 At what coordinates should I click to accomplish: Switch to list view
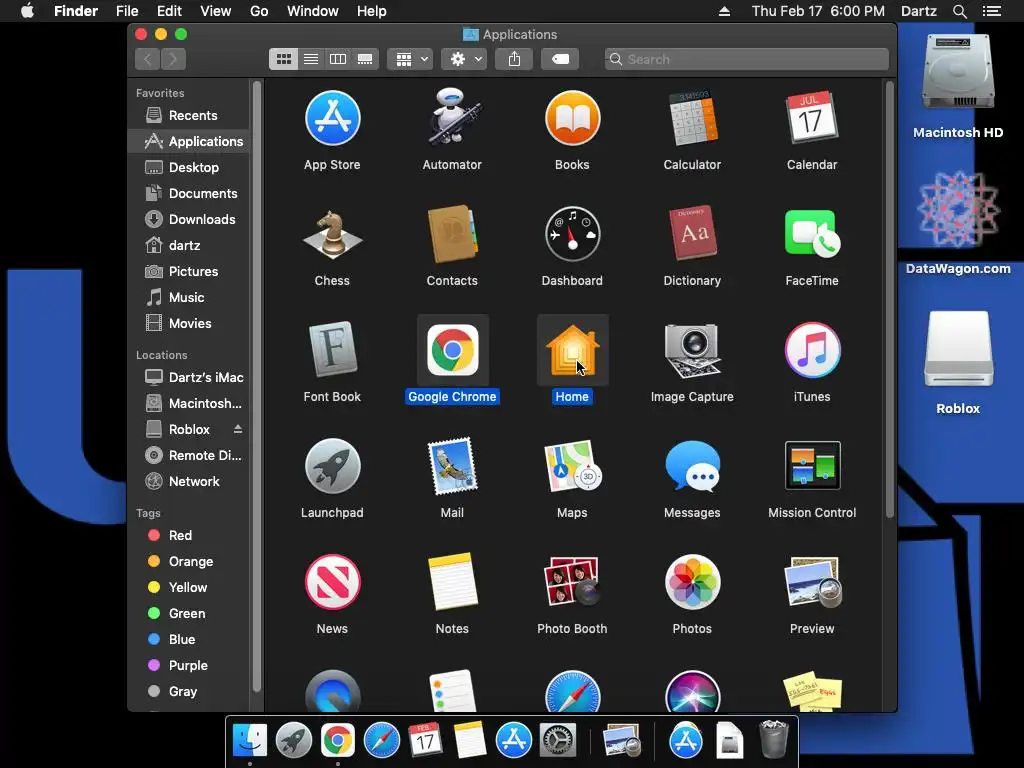311,59
